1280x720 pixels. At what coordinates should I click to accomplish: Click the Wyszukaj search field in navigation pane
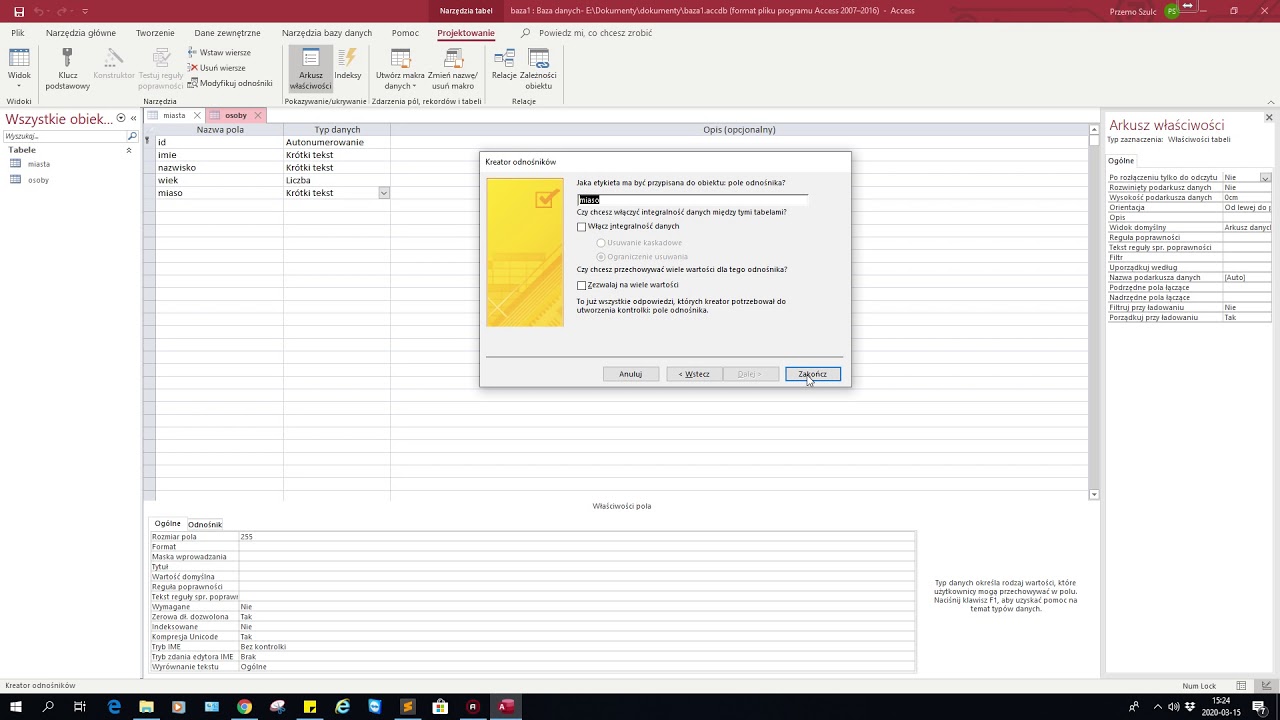click(66, 136)
